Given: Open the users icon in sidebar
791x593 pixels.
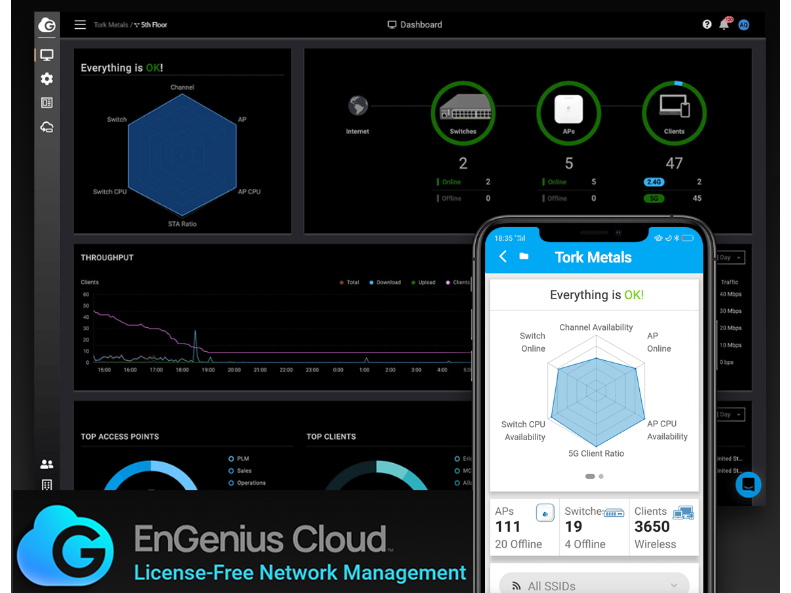Looking at the screenshot, I should [46, 464].
